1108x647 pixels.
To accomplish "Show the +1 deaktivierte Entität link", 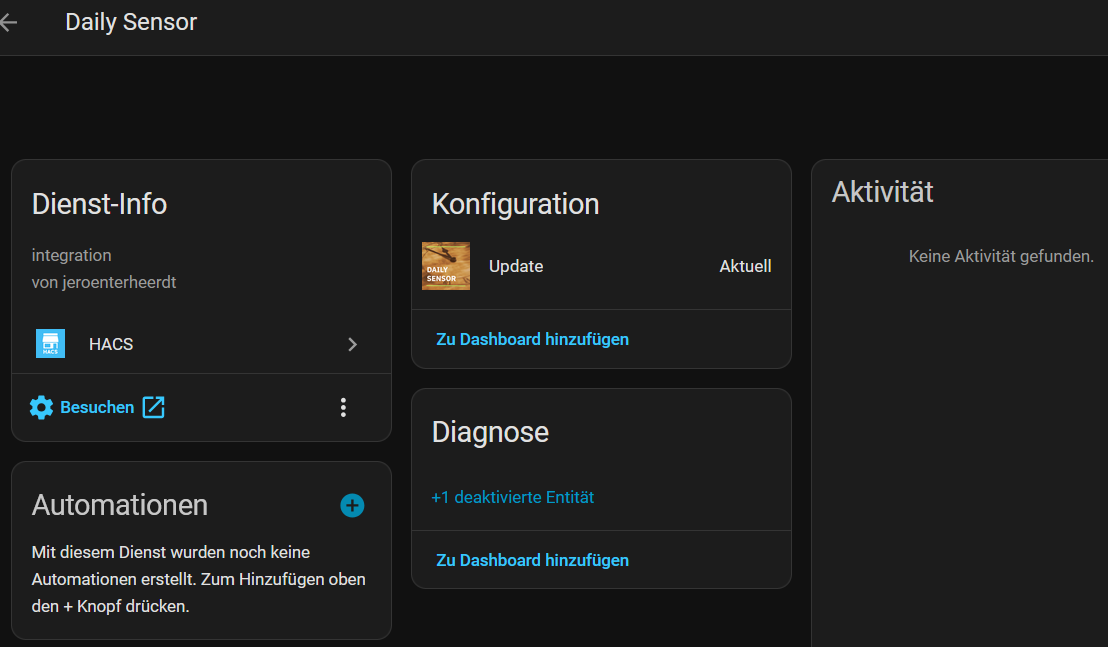I will click(x=512, y=497).
